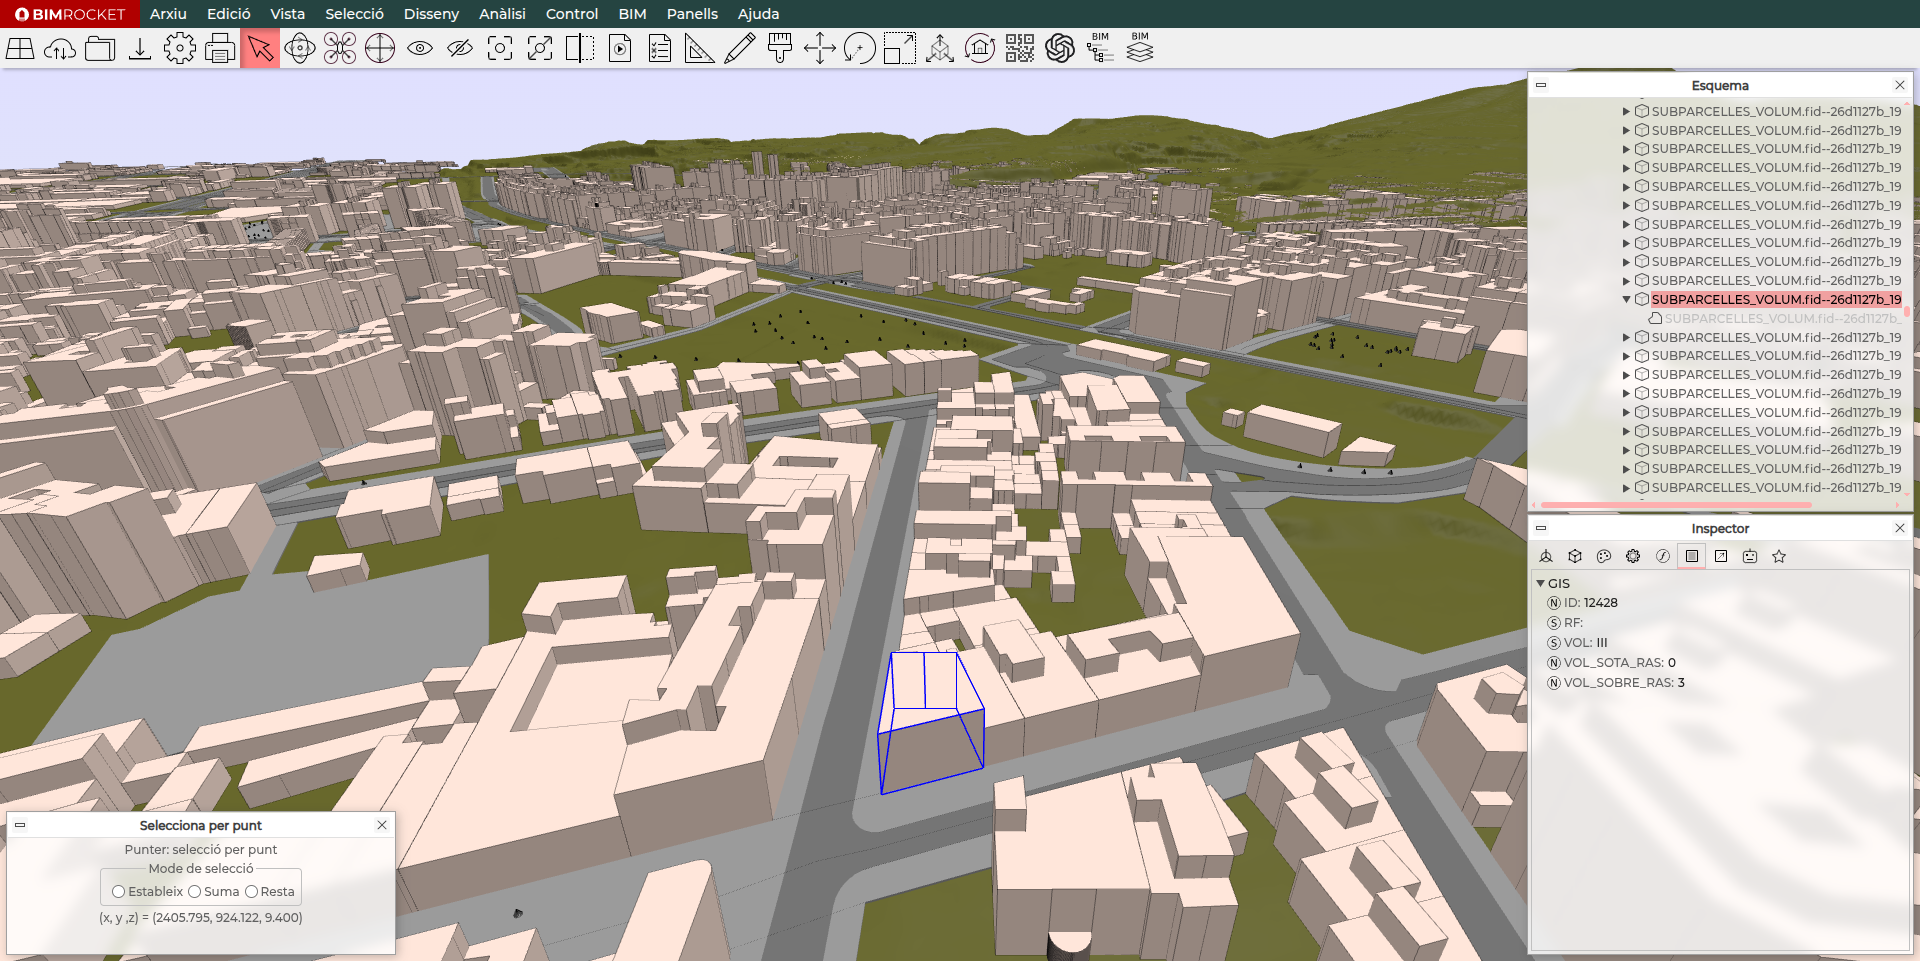Open the Panells menu
The width and height of the screenshot is (1920, 961).
[x=692, y=14]
